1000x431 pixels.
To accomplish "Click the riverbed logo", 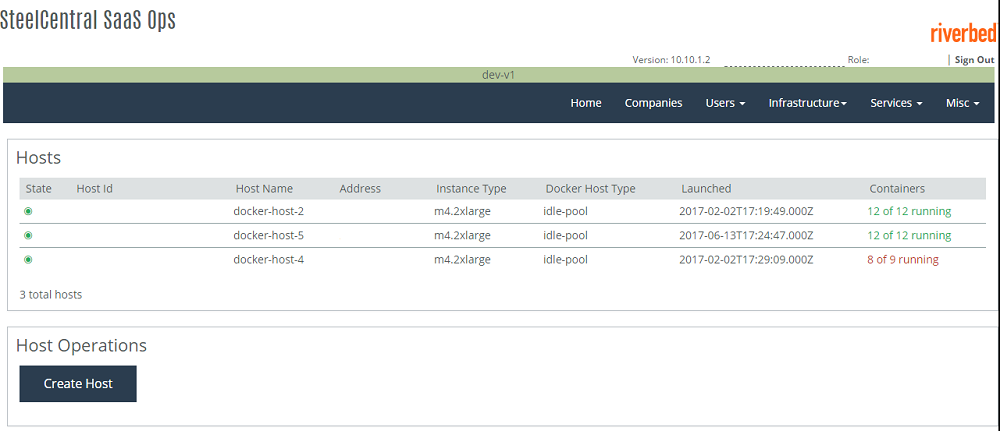I will [962, 33].
